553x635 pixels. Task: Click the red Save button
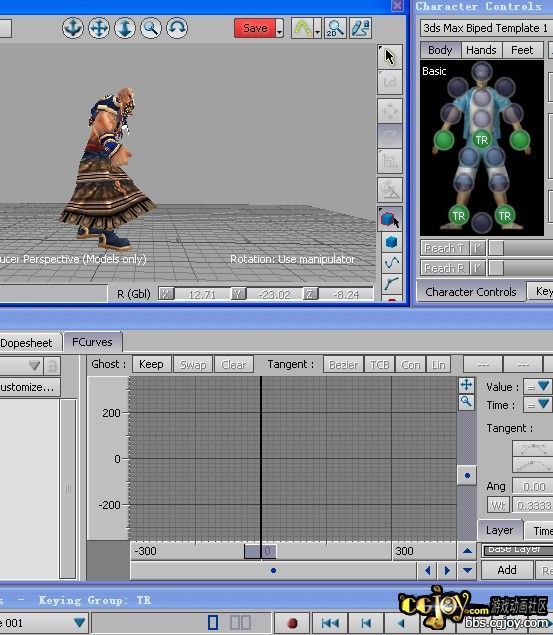pos(255,28)
